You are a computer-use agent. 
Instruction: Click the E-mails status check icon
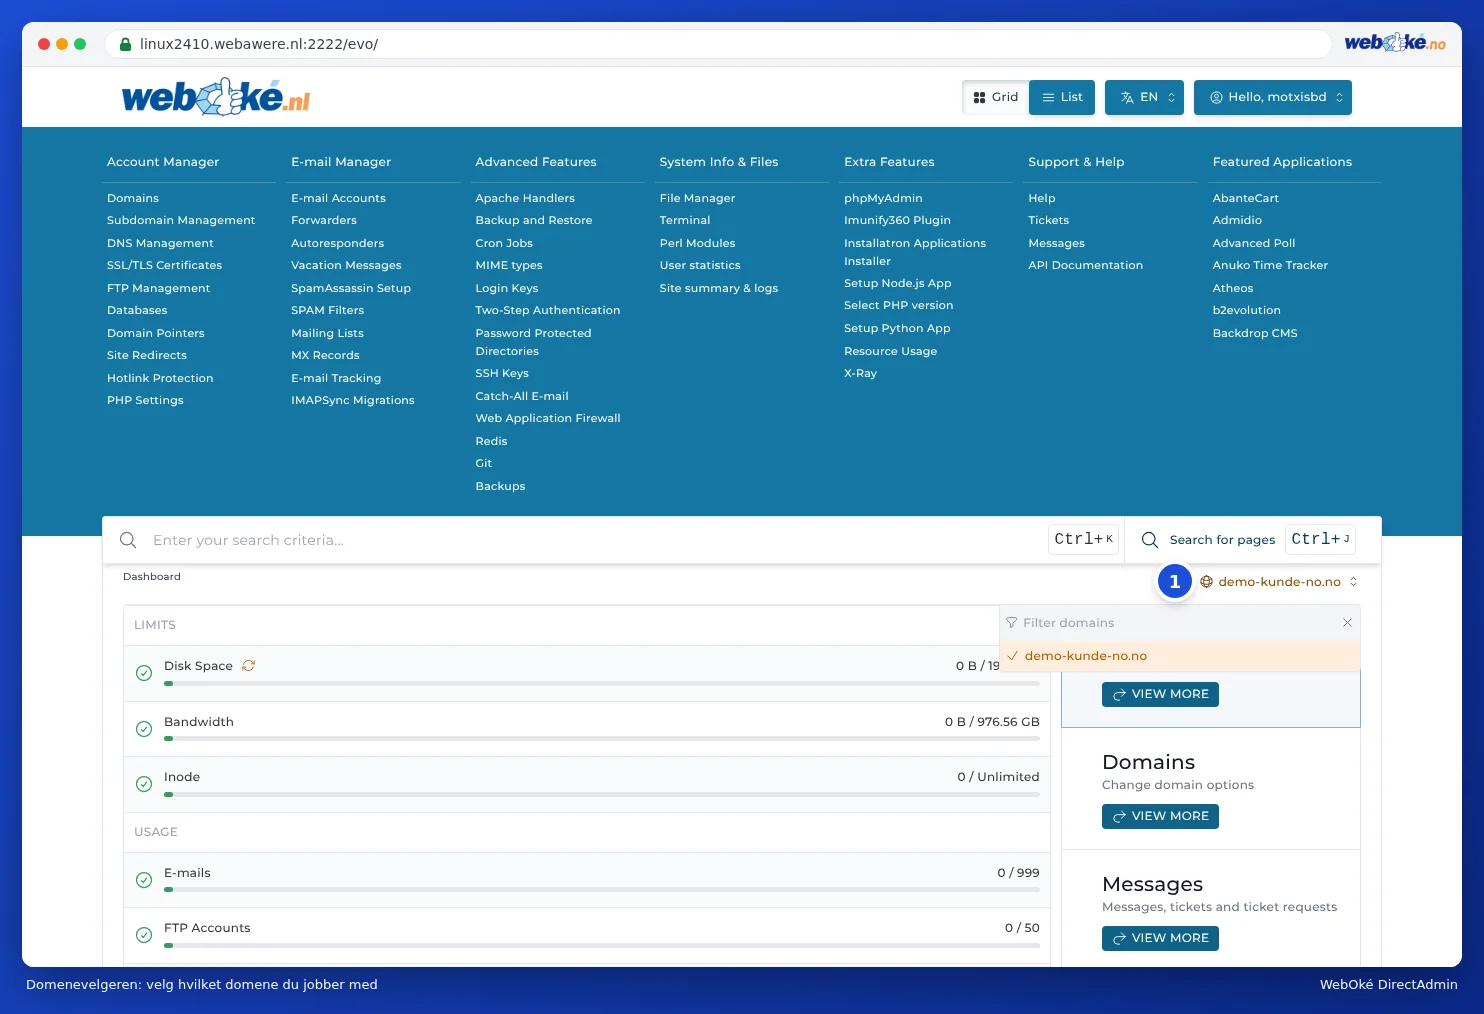[144, 880]
